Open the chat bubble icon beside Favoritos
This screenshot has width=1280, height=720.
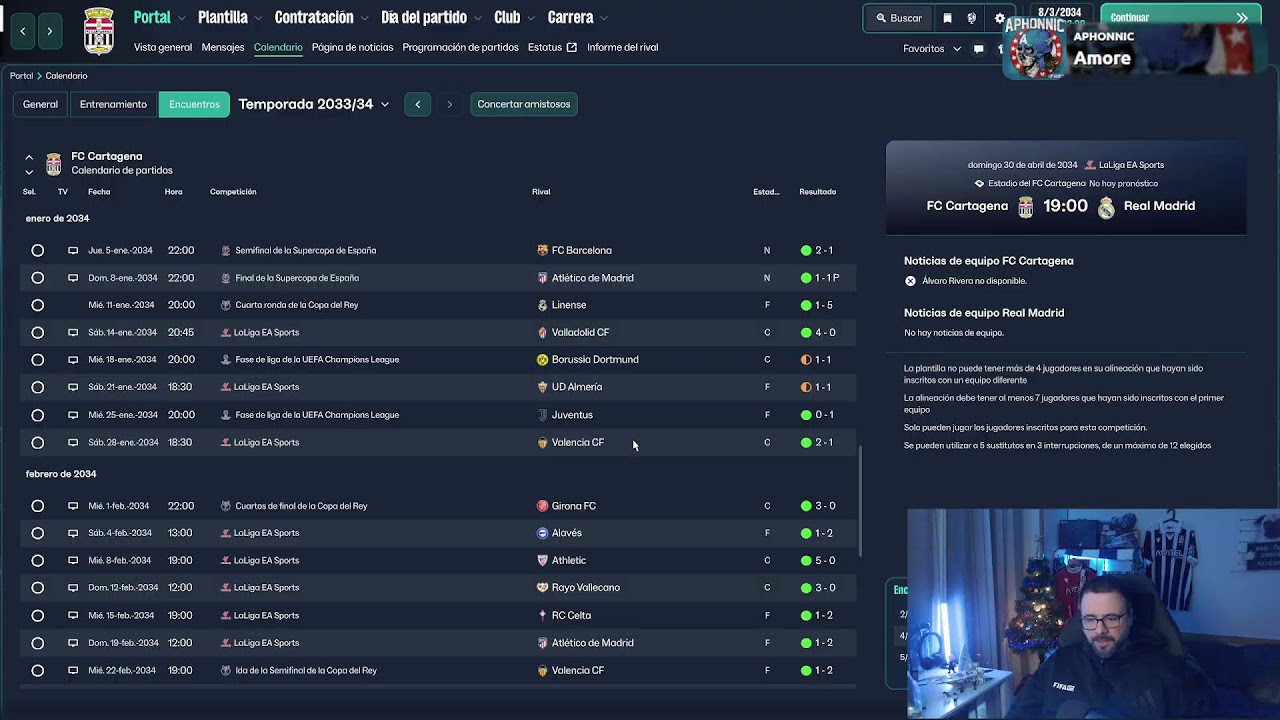[x=978, y=48]
